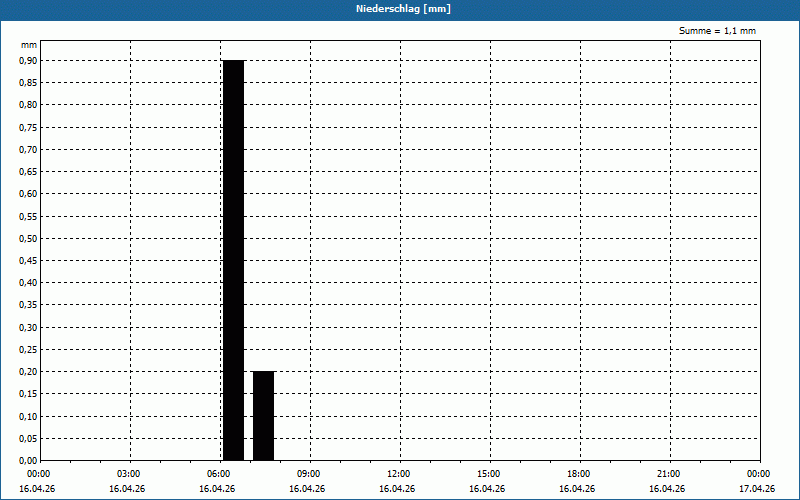Click the 0,50 y-axis value

click(x=28, y=238)
